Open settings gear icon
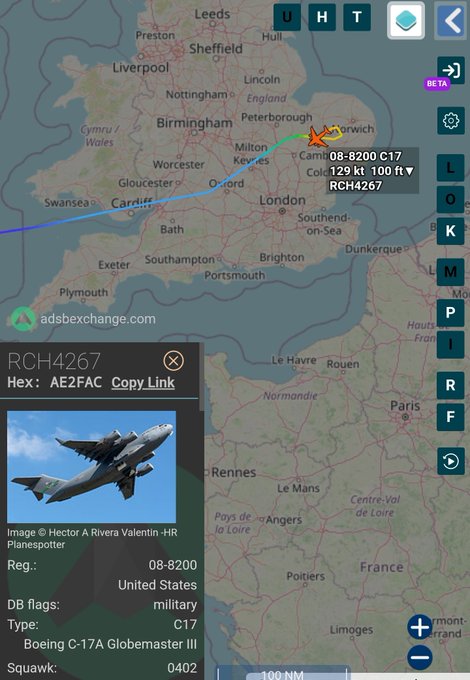Image resolution: width=470 pixels, height=680 pixels. tap(451, 121)
